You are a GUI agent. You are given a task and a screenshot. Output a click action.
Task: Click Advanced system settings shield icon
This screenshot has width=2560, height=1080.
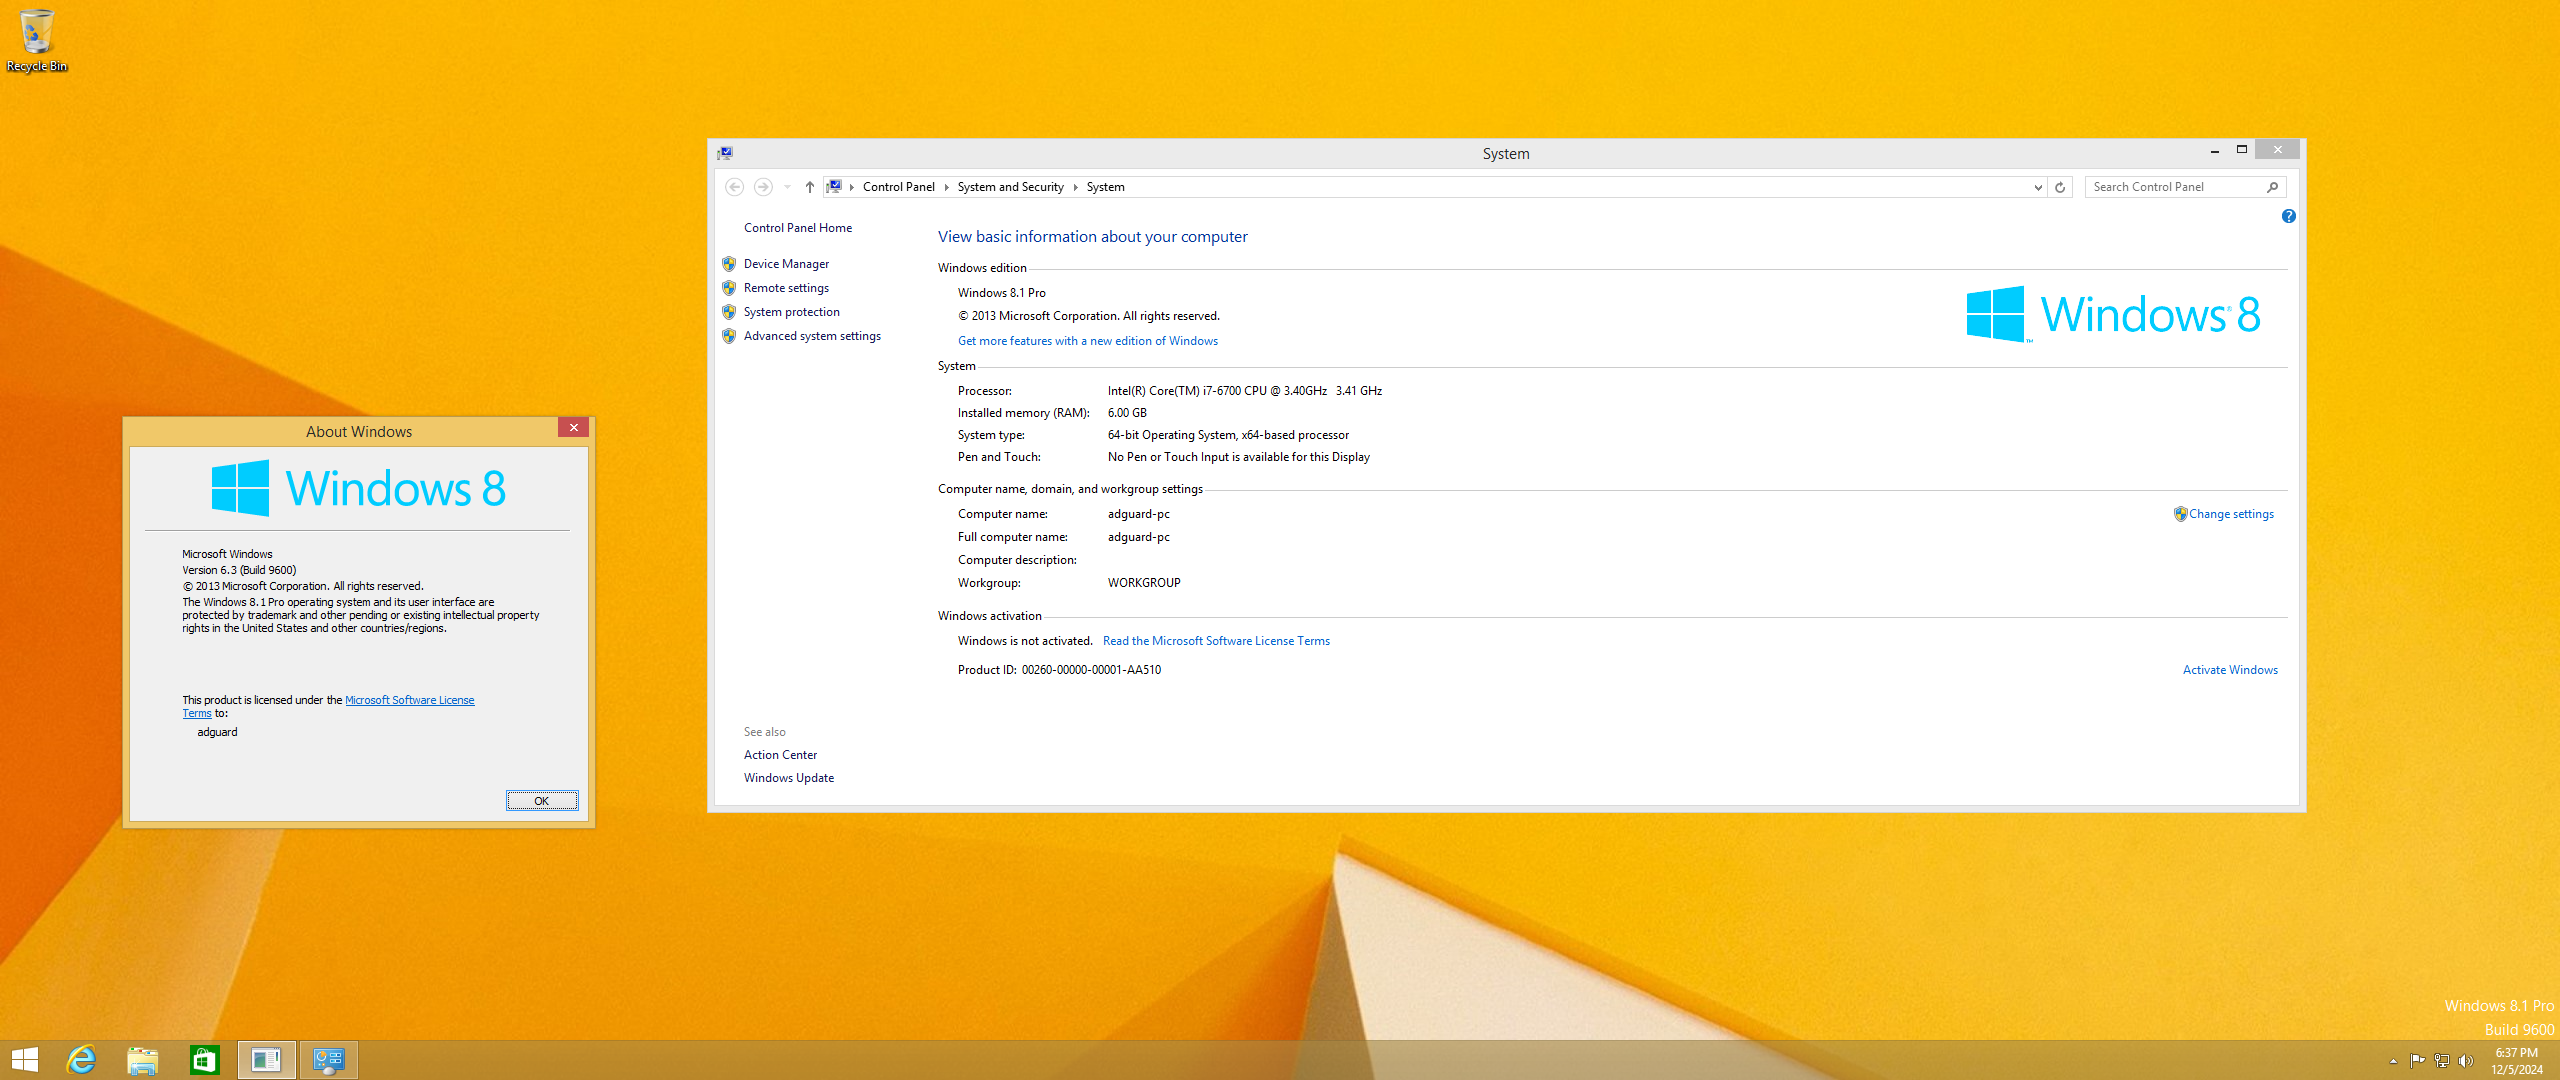pos(729,336)
